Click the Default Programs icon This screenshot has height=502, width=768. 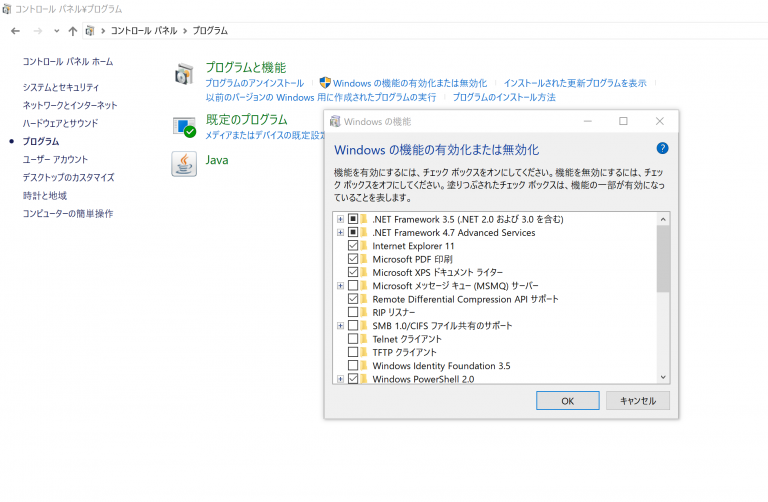(184, 127)
